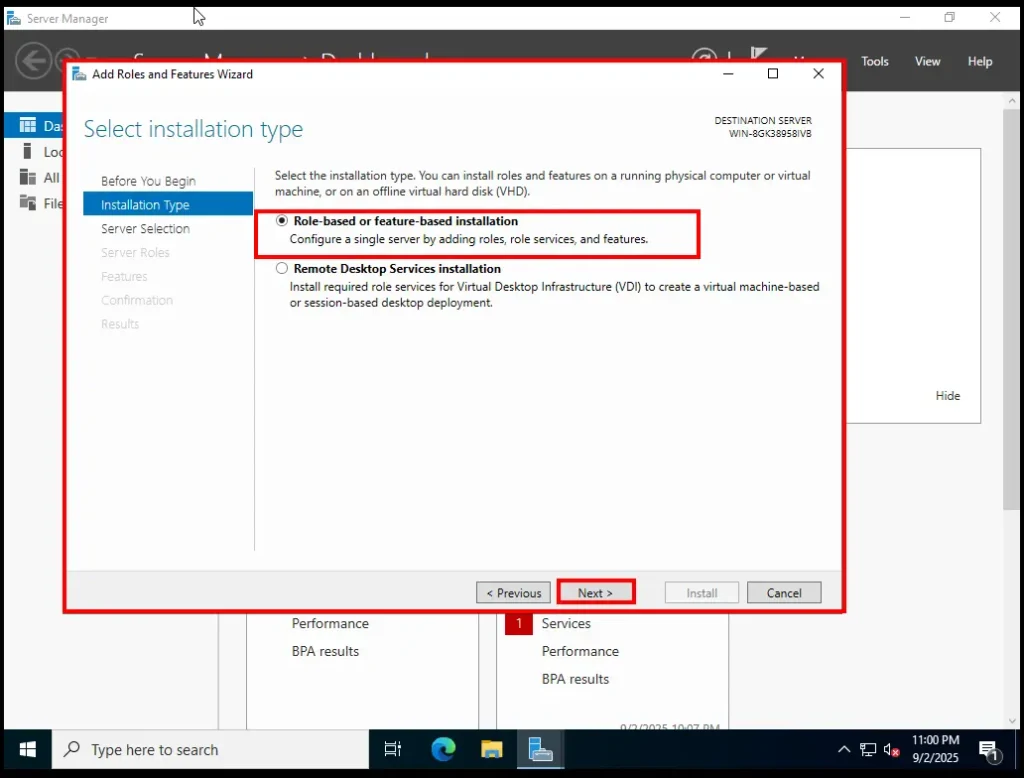
Task: Click the Dashboard icon in Server Manager sidebar
Action: point(27,125)
